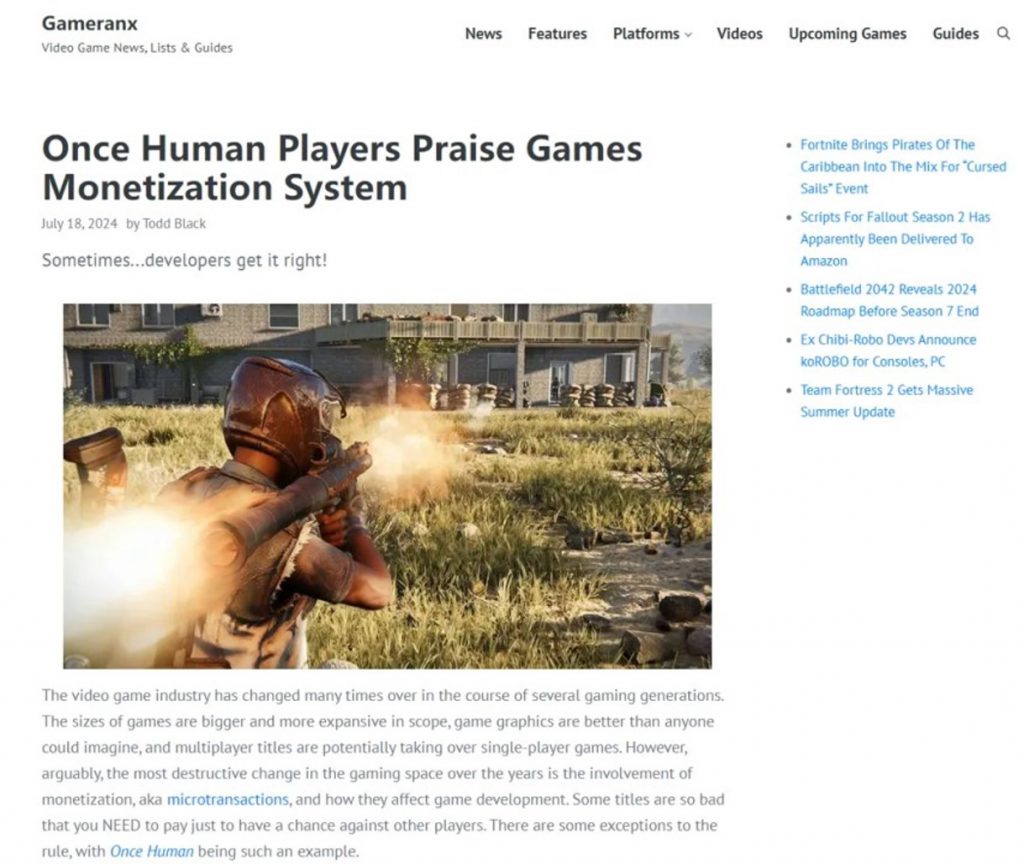Expand the Platforms dropdown chevron
This screenshot has height=864, width=1024.
pos(688,35)
